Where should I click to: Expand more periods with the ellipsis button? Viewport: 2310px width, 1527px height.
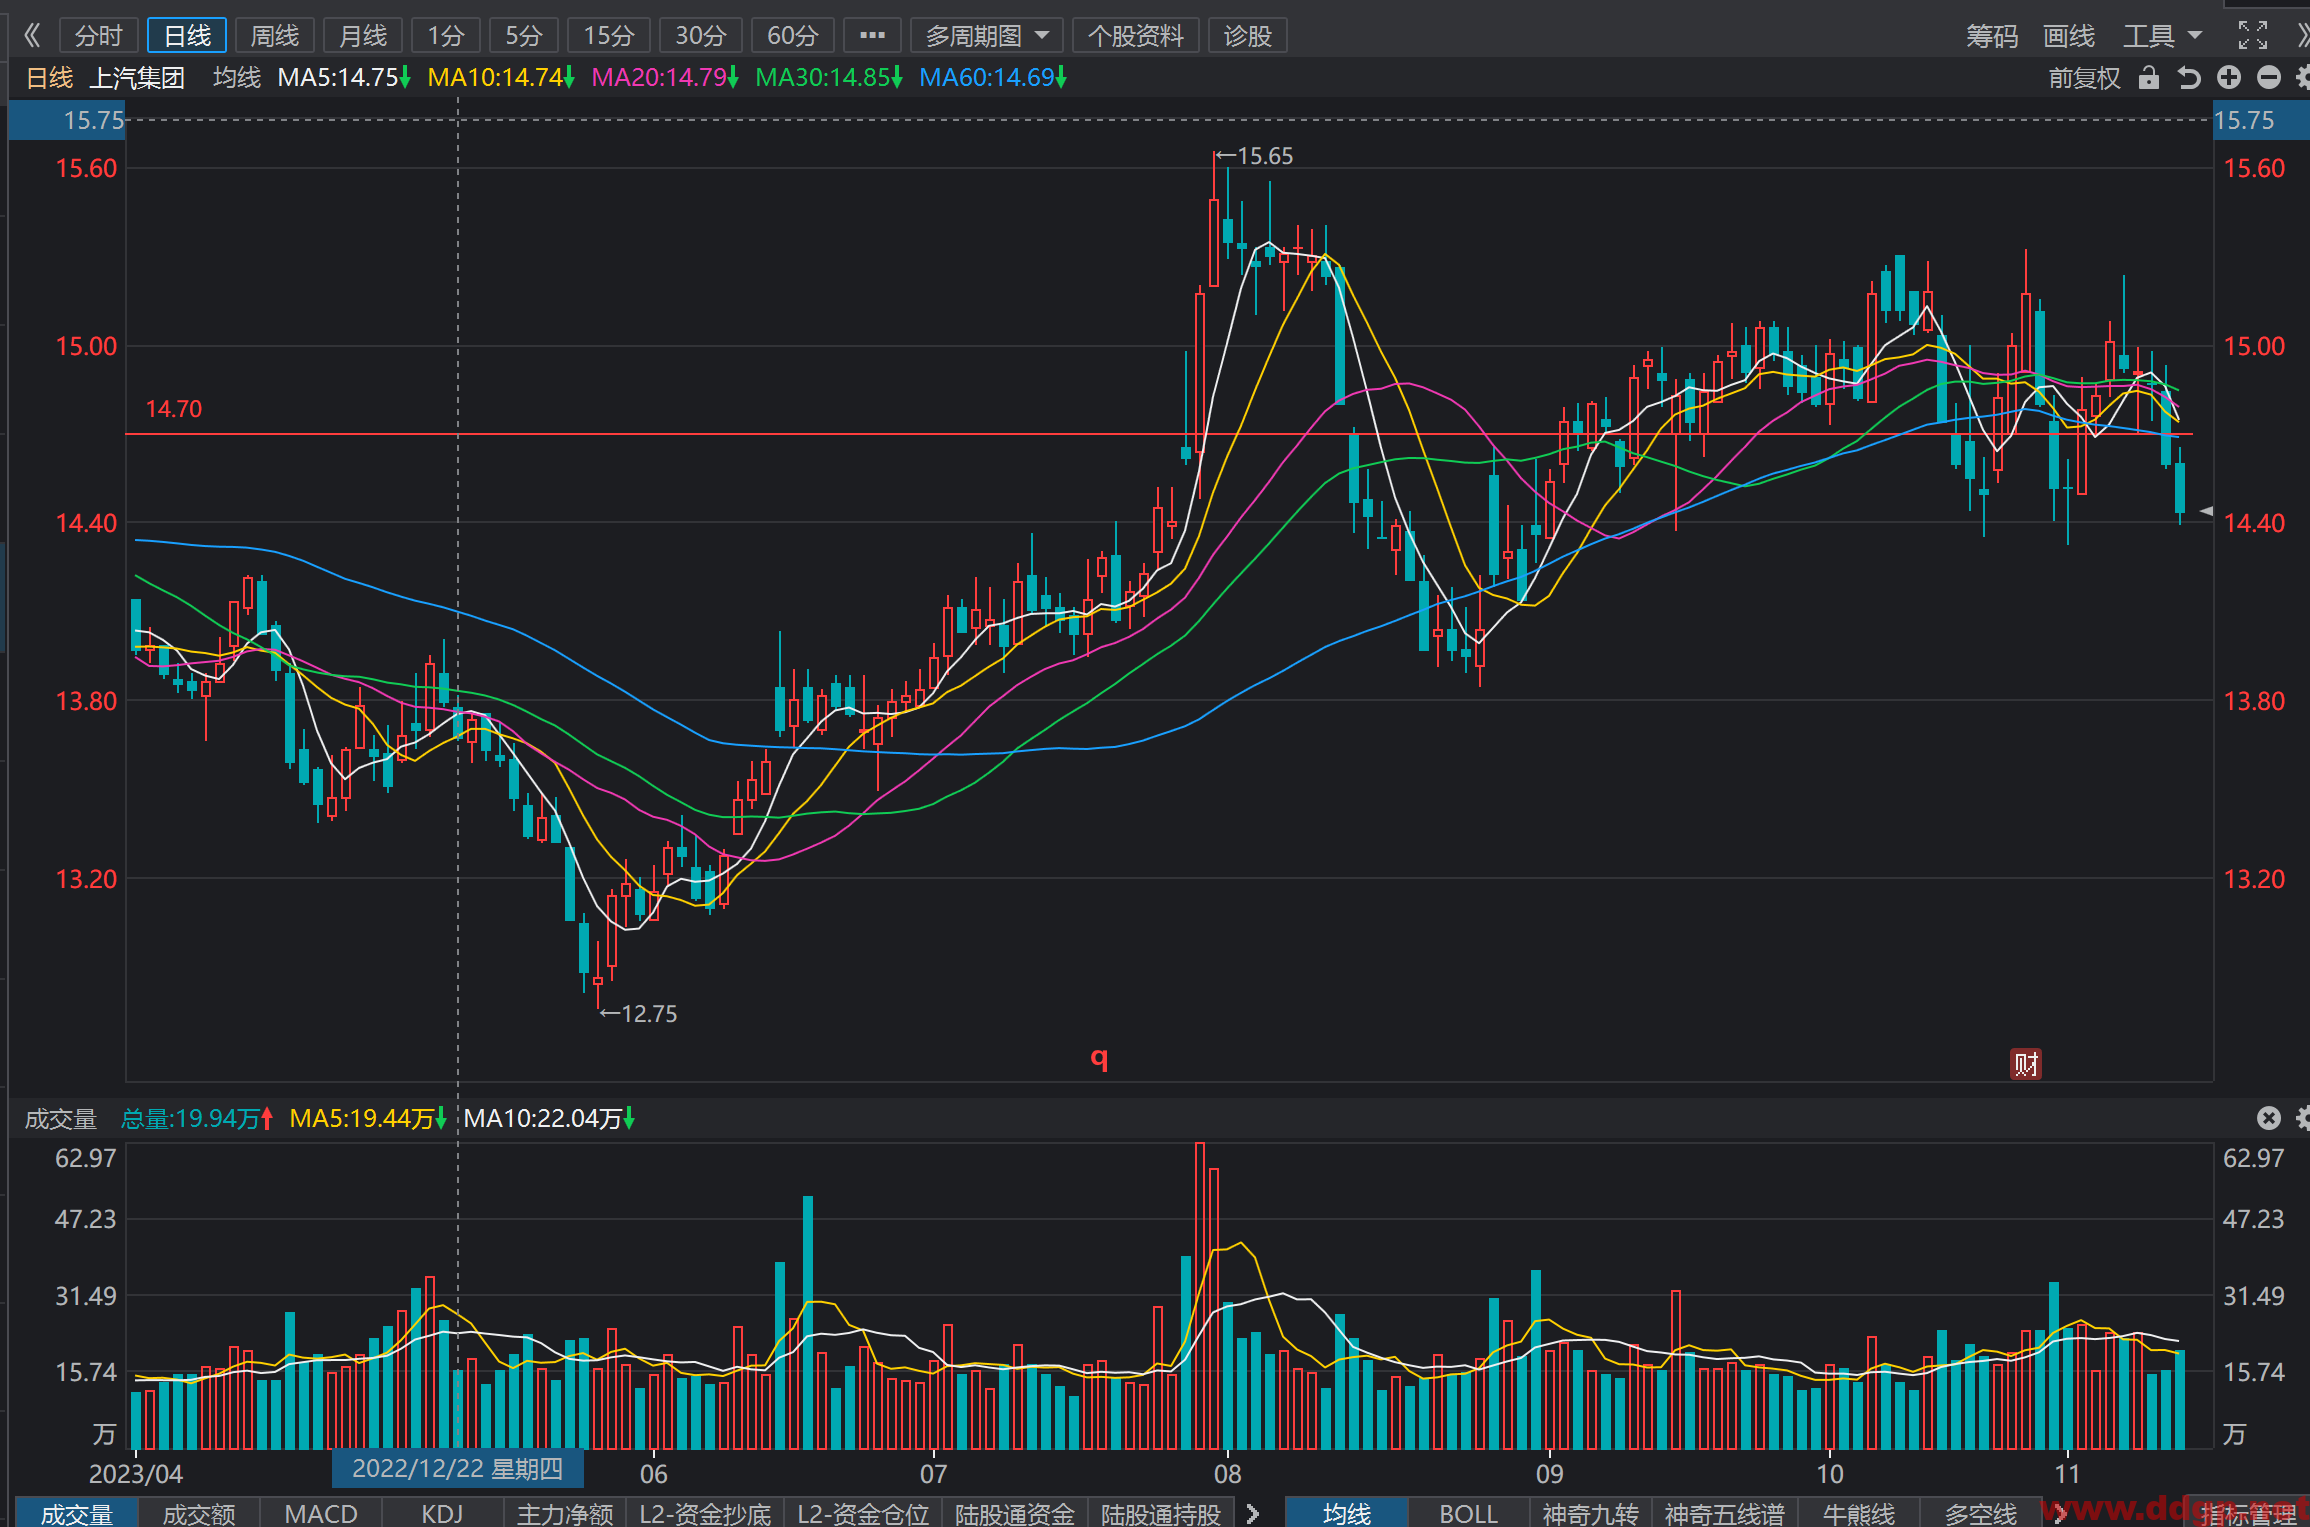[872, 36]
